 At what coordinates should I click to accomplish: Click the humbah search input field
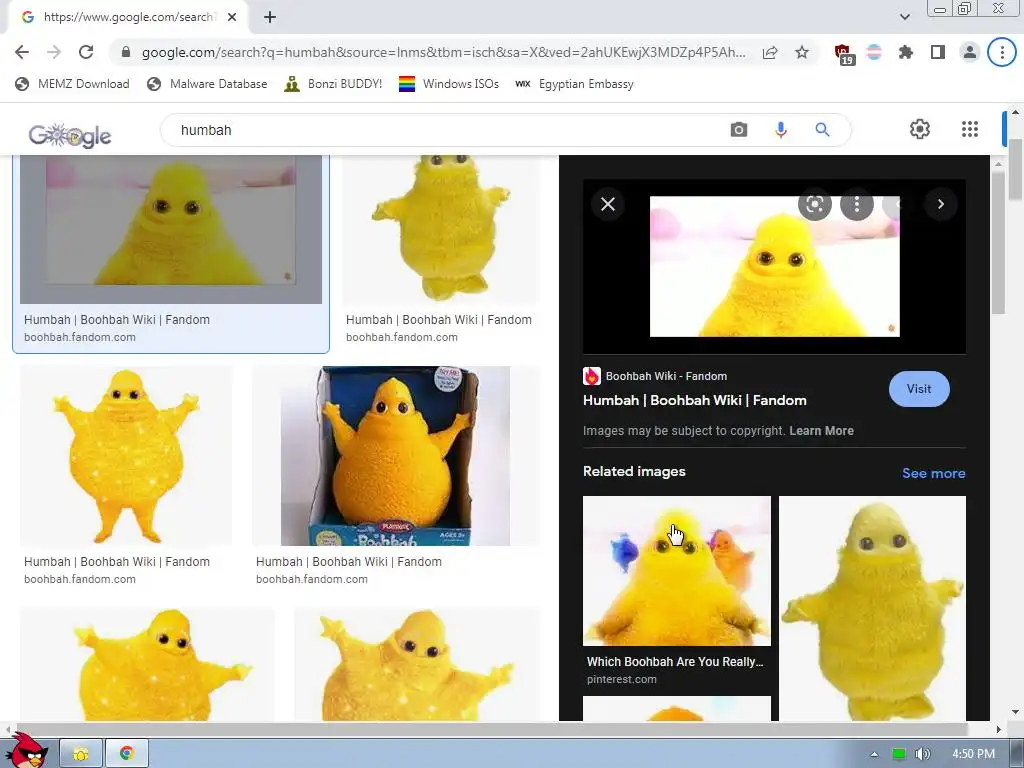pos(444,130)
